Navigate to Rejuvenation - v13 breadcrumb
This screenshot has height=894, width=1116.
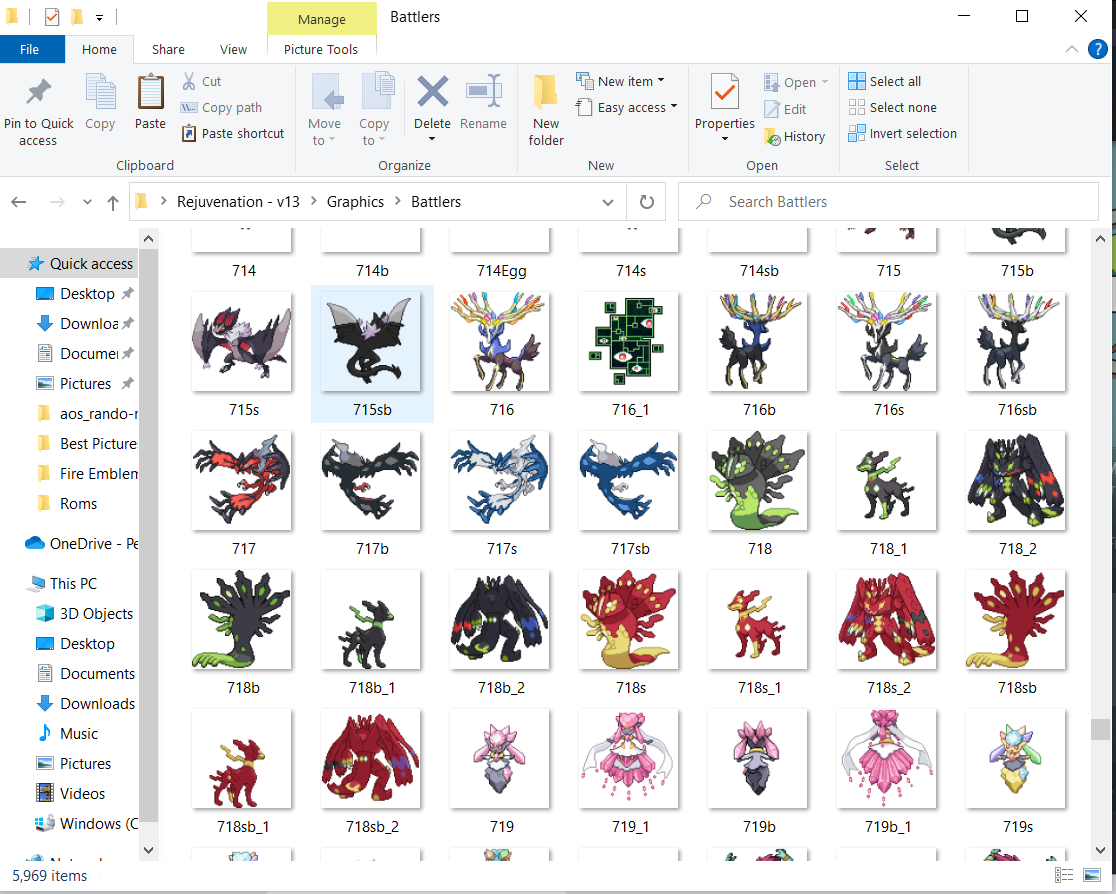238,202
